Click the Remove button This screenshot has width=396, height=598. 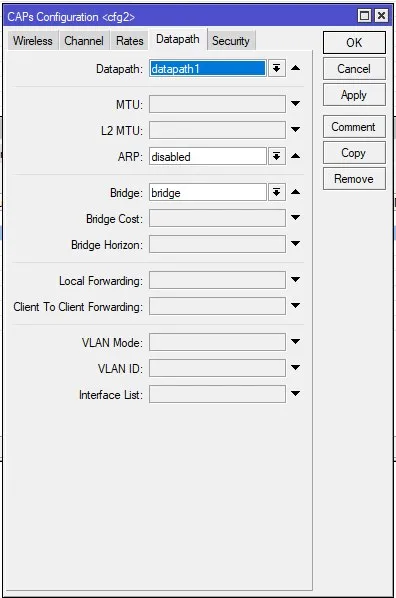pyautogui.click(x=354, y=178)
